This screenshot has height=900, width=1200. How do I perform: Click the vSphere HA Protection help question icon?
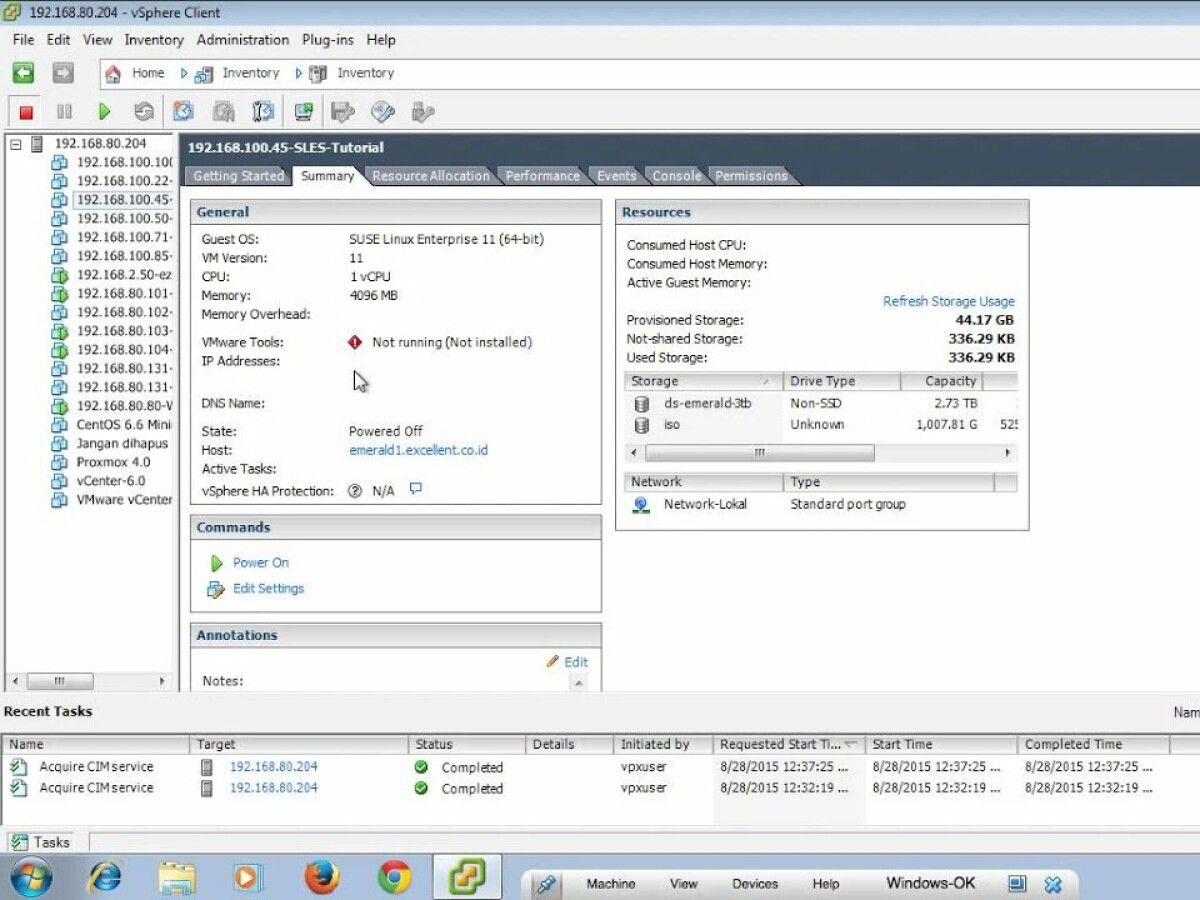pyautogui.click(x=354, y=491)
